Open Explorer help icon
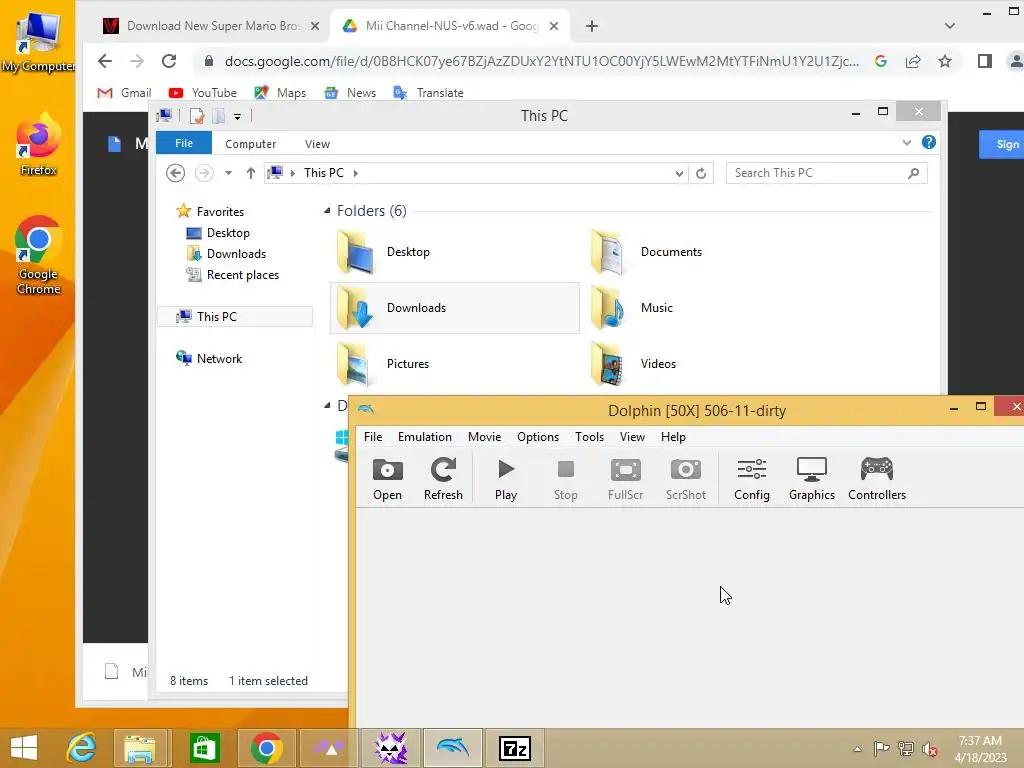This screenshot has width=1024, height=768. (x=929, y=142)
